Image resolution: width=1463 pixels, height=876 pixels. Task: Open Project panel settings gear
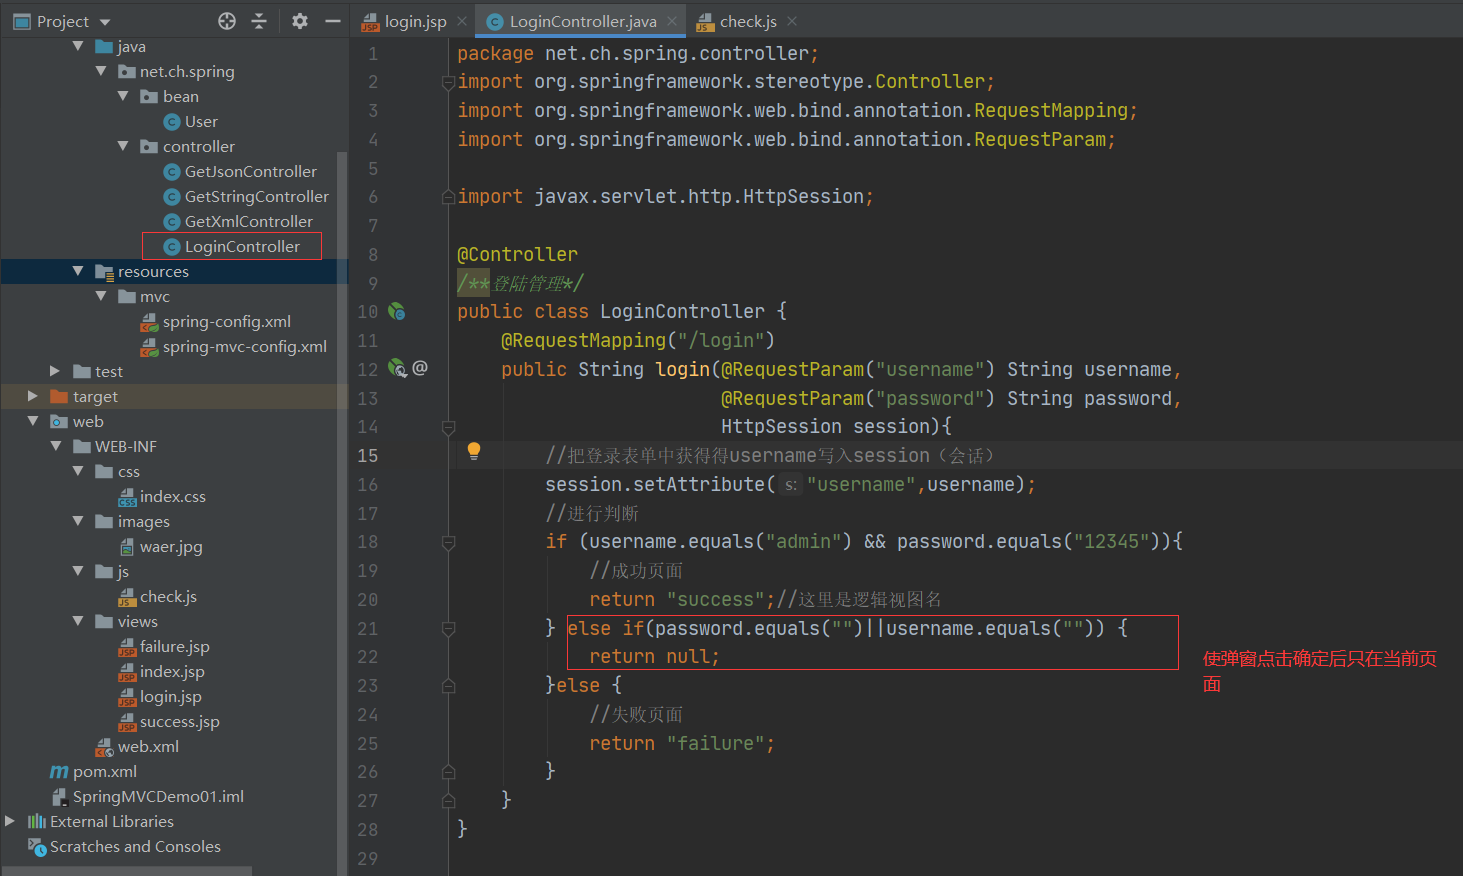[x=299, y=21]
